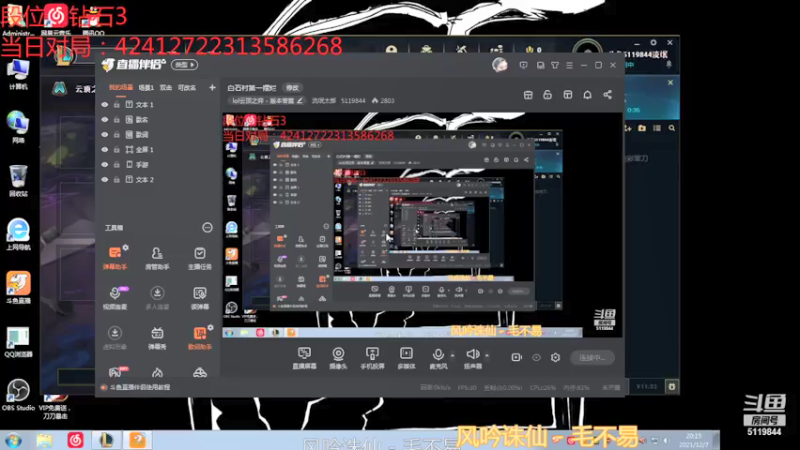This screenshot has width=800, height=450.
Task: Open Windows Start button
Action: (x=13, y=440)
